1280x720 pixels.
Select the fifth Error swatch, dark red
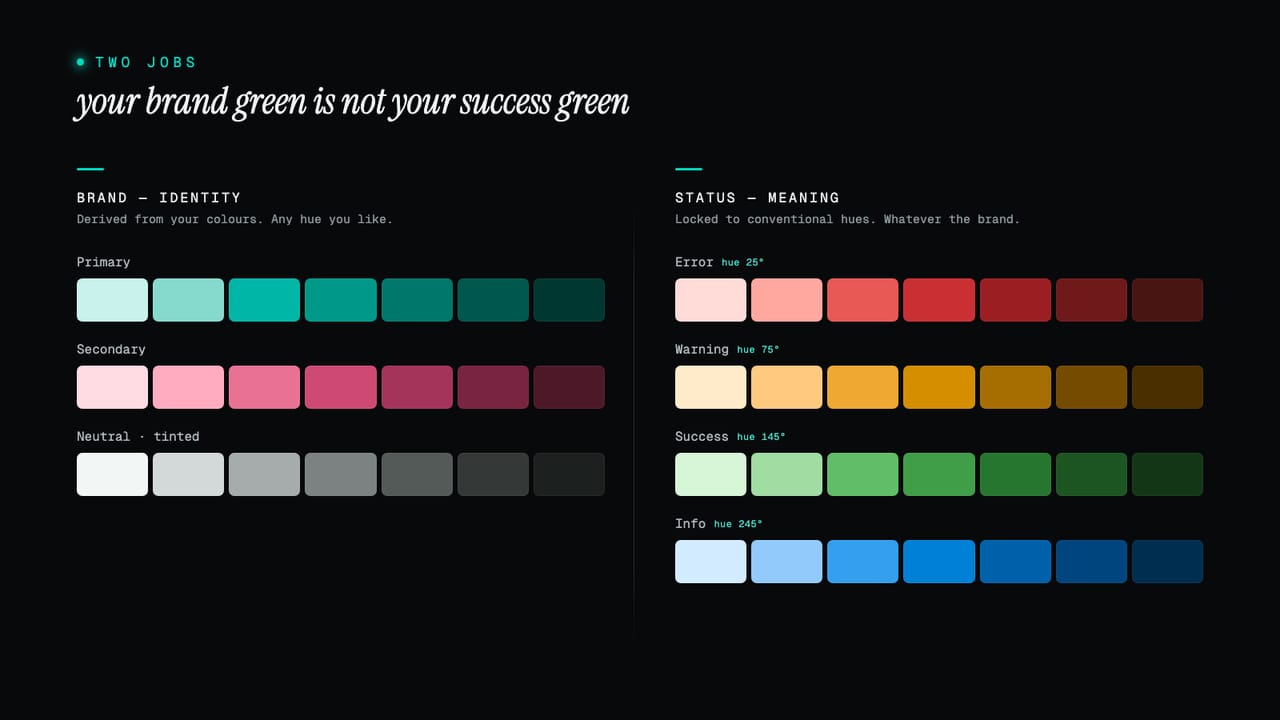point(1015,300)
